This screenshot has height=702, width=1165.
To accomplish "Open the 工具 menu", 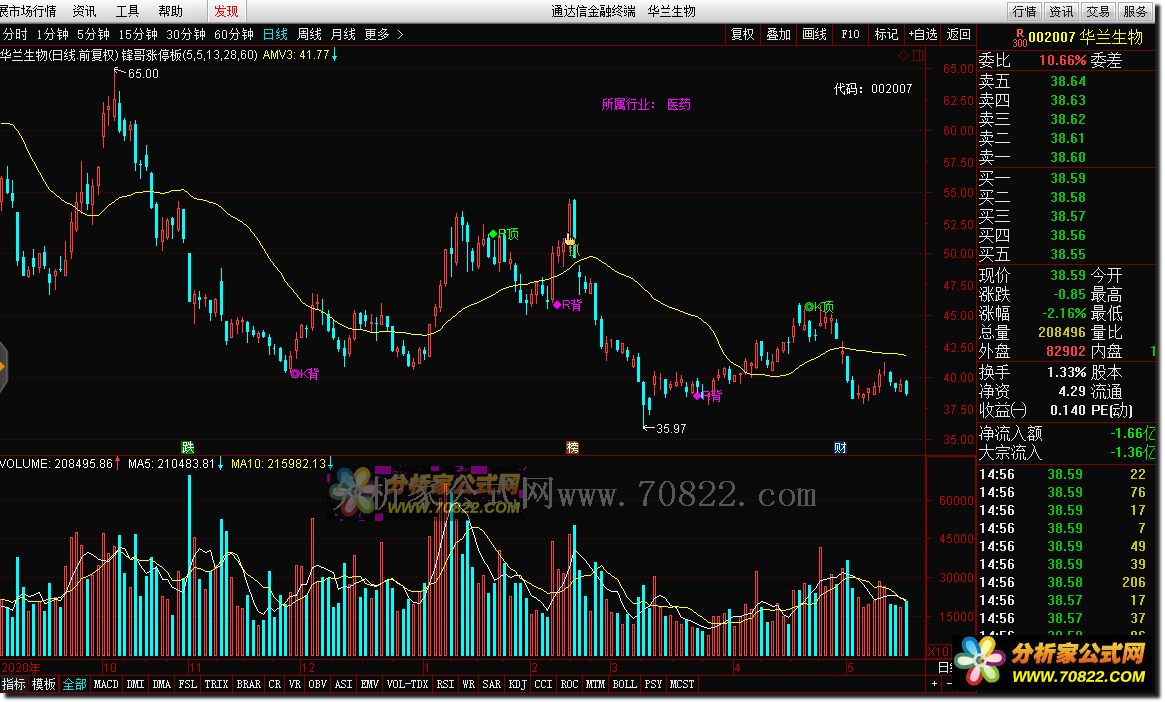I will click(127, 11).
